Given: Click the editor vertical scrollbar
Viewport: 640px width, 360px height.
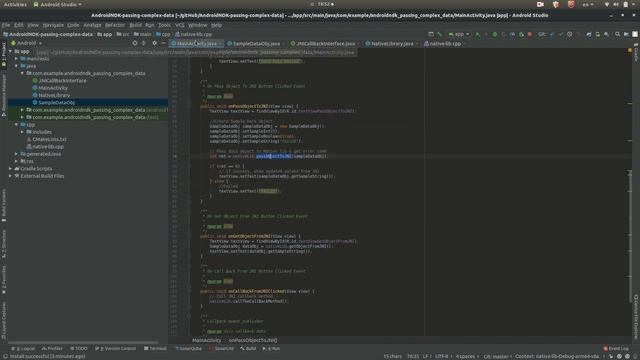Looking at the screenshot, I should click(630, 237).
